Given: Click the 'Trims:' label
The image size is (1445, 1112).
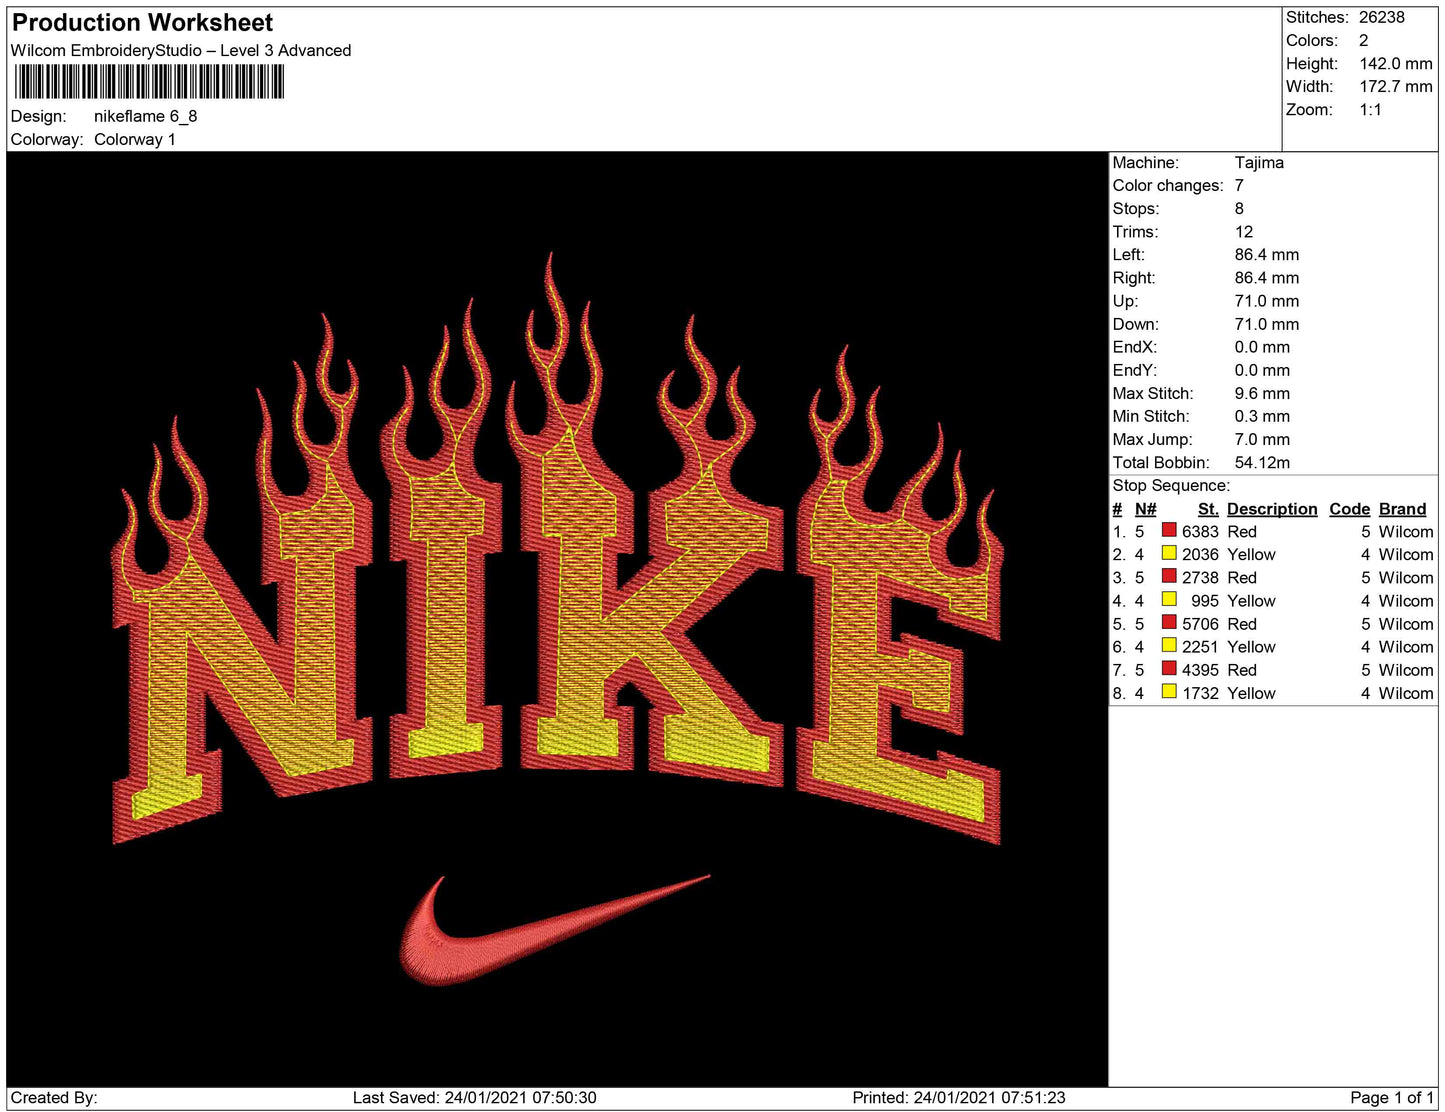Looking at the screenshot, I should [1136, 231].
